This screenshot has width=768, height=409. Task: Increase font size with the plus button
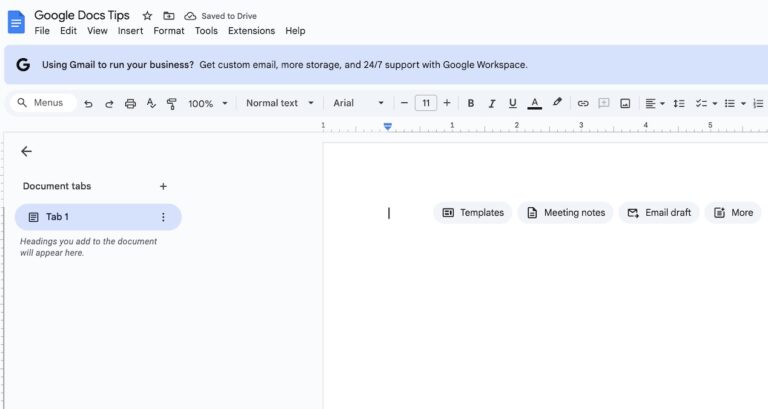[447, 103]
